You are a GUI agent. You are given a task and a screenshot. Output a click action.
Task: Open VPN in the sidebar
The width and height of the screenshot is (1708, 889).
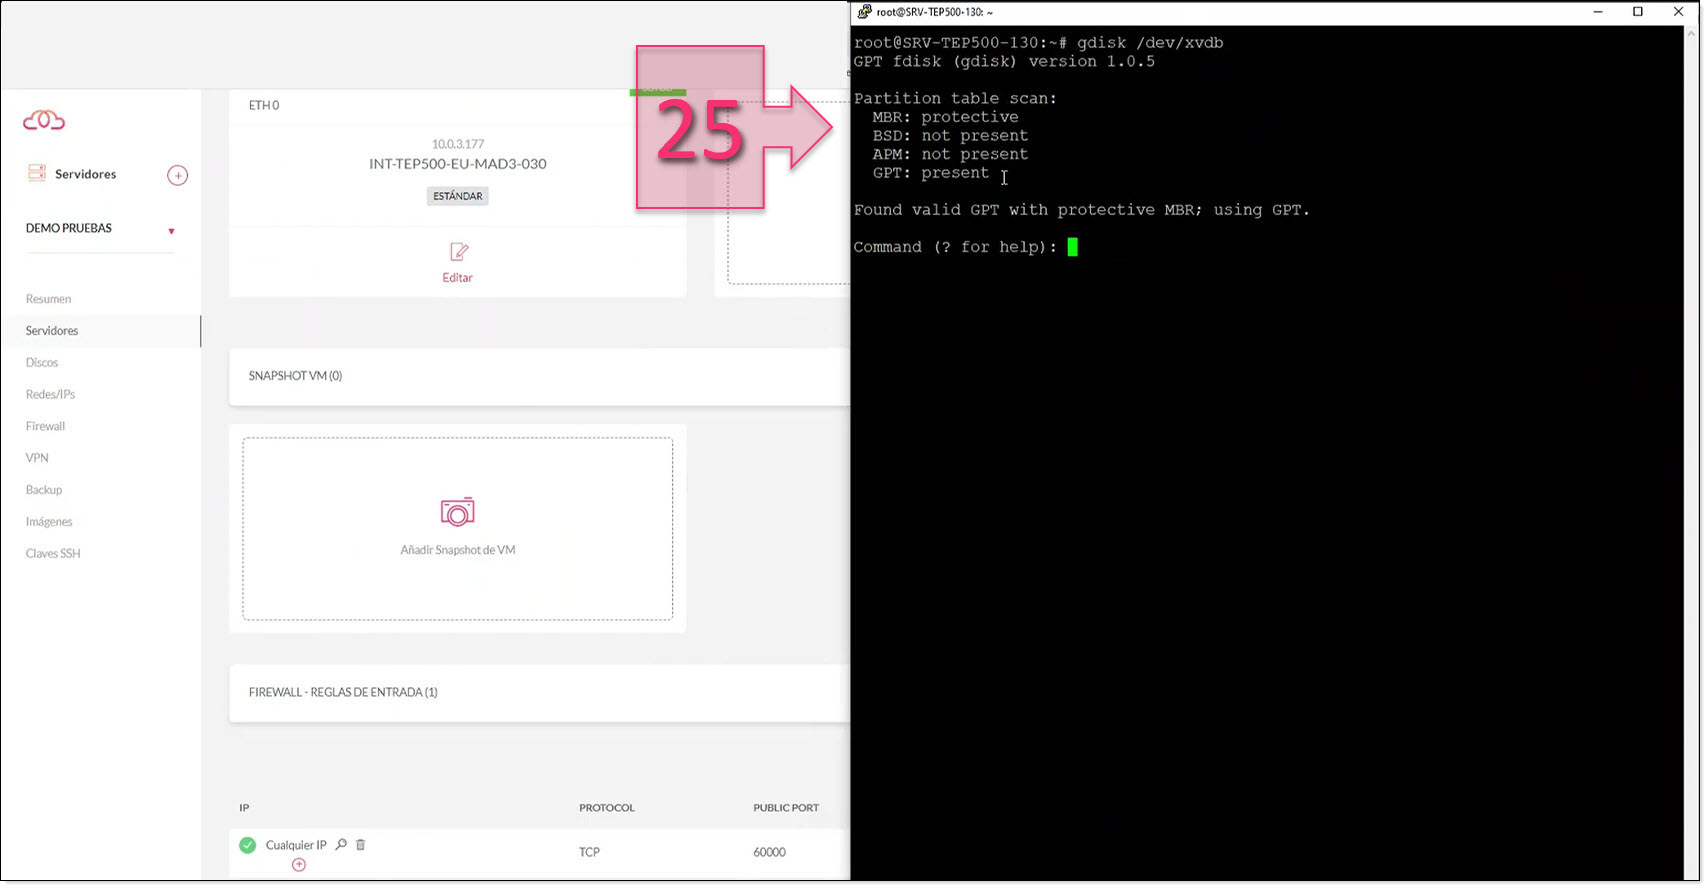(37, 458)
